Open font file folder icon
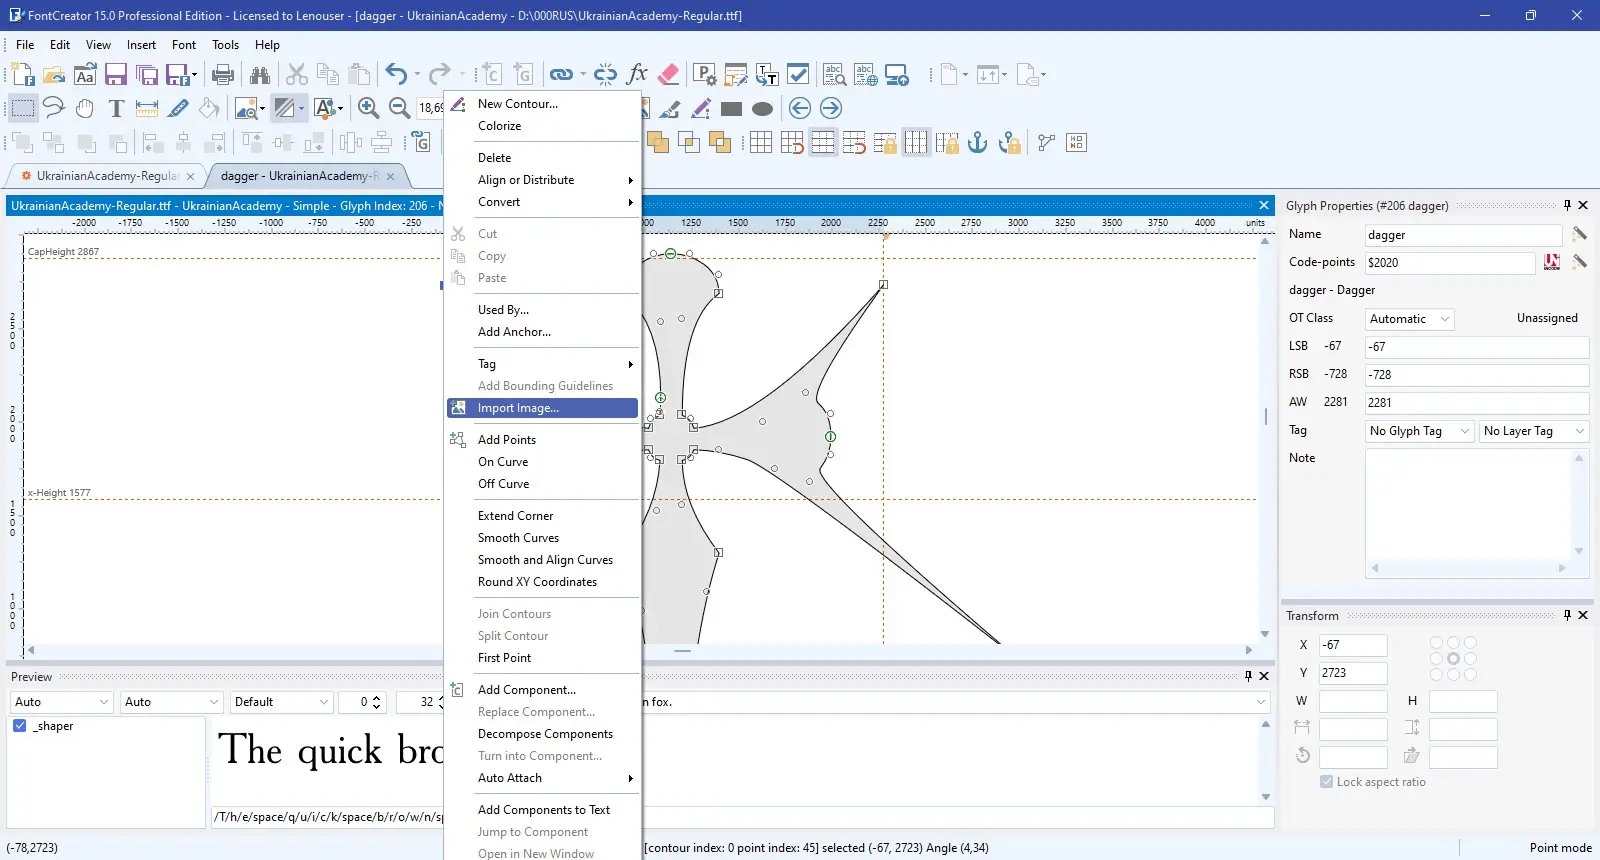The height and width of the screenshot is (860, 1600). pyautogui.click(x=54, y=75)
